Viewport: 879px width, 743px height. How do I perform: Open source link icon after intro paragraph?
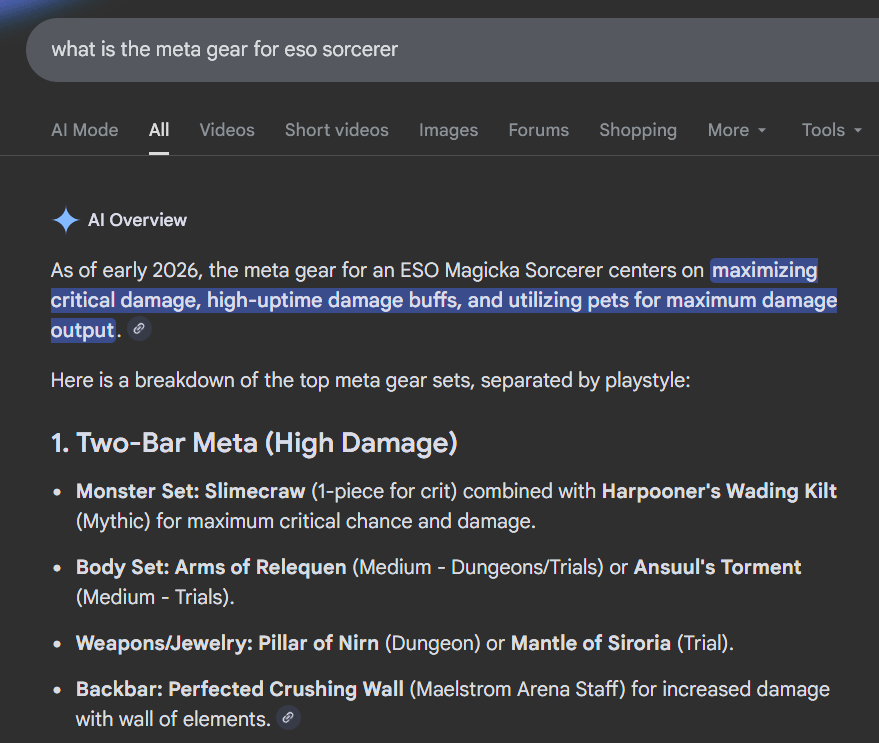[139, 329]
